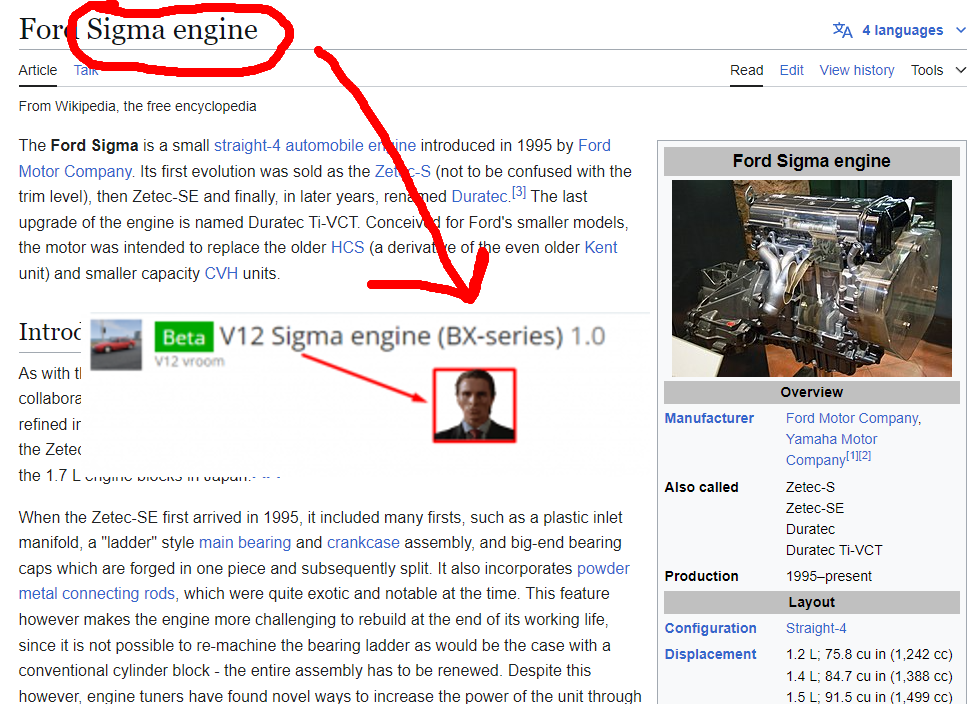Open the Duratec link
This screenshot has width=978, height=704.
(480, 196)
